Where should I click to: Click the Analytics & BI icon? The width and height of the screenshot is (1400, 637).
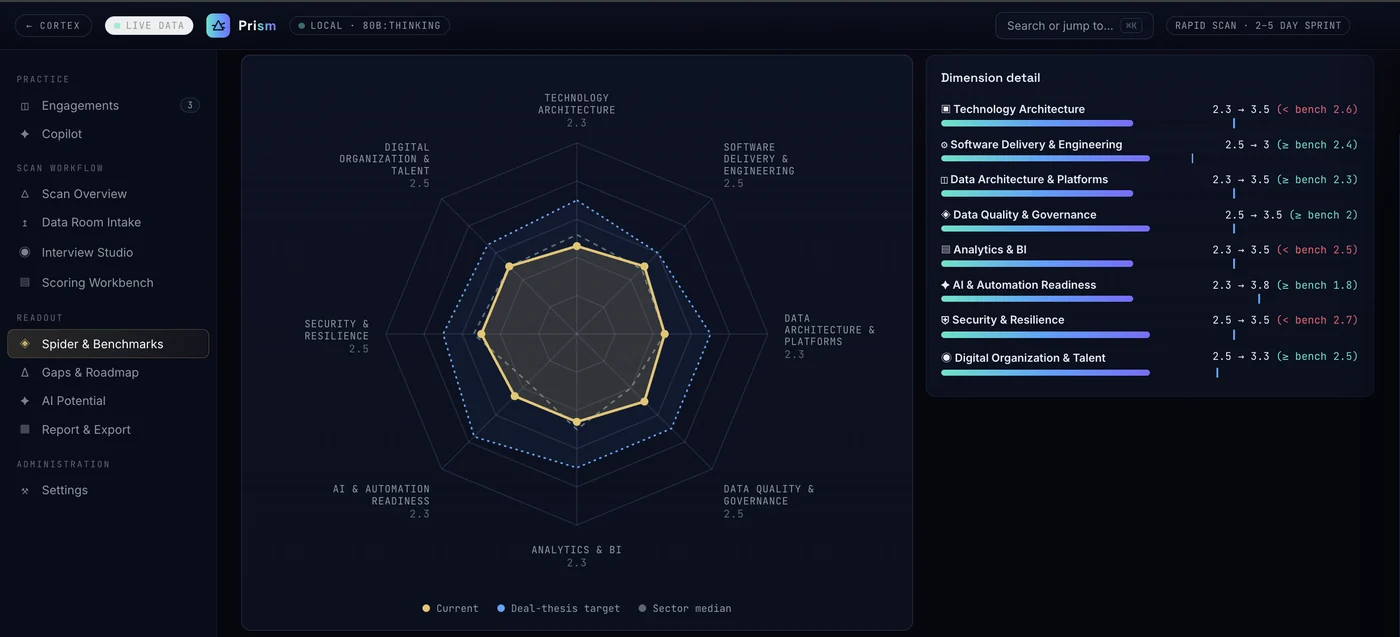[x=946, y=250]
